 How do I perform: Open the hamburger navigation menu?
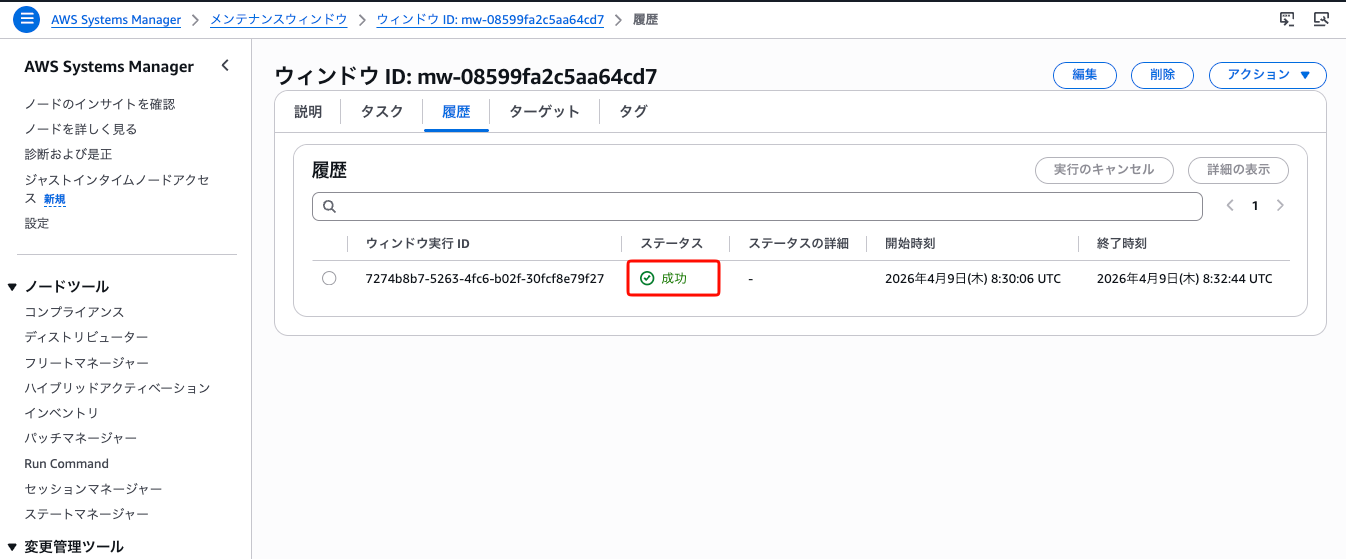click(x=27, y=19)
